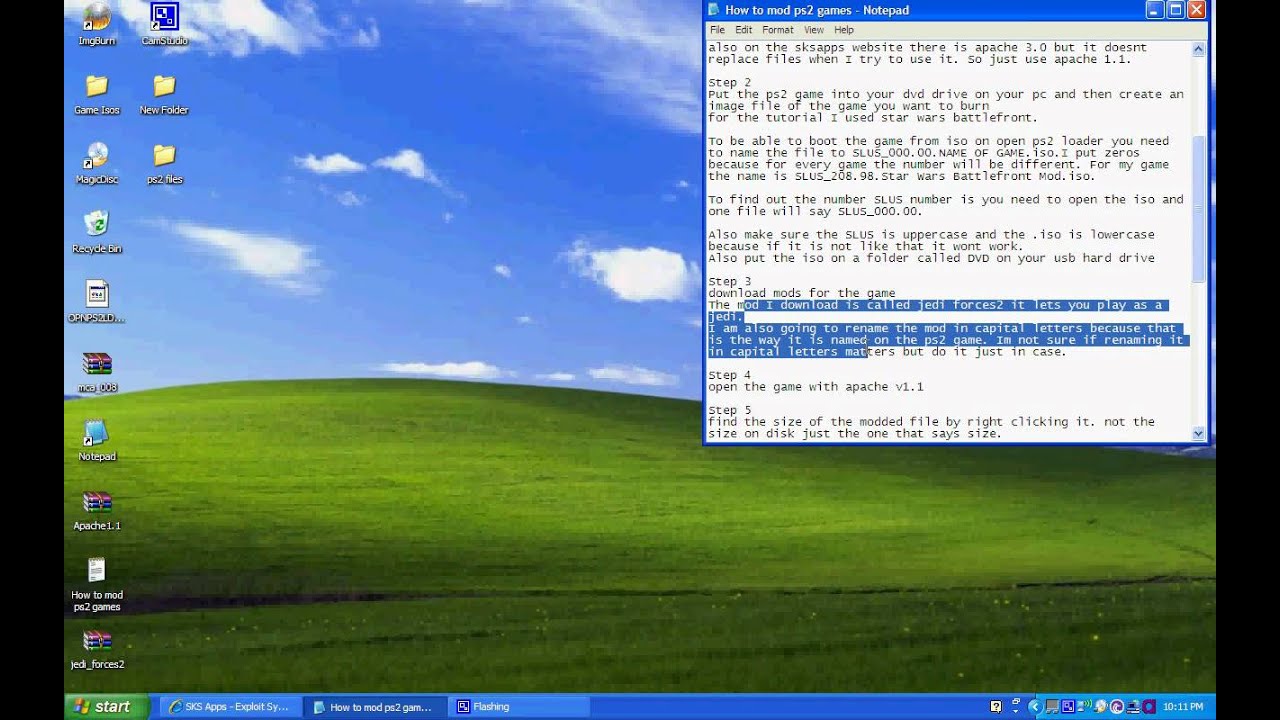Click the help question mark taskbar icon
The image size is (1280, 720).
[996, 706]
